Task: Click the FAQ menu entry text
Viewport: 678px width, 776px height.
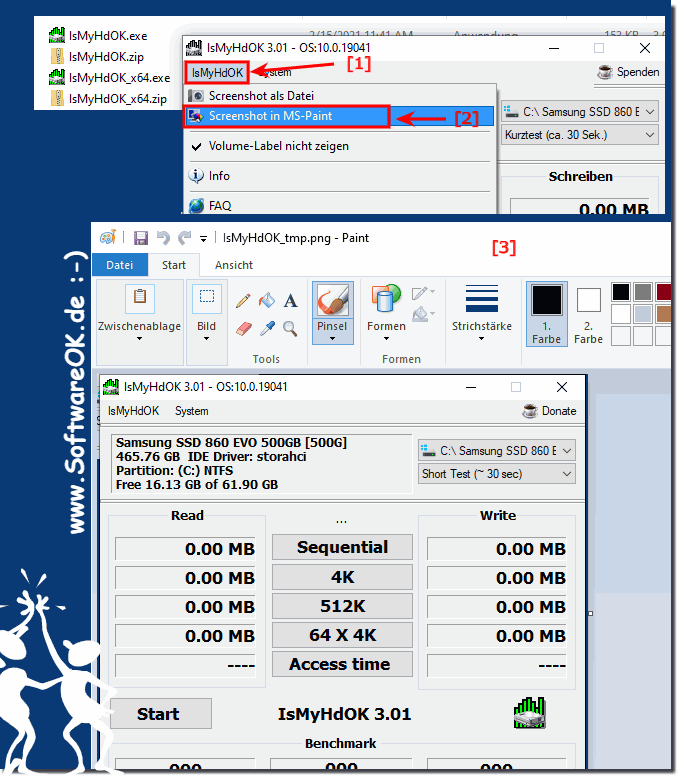Action: tap(220, 206)
